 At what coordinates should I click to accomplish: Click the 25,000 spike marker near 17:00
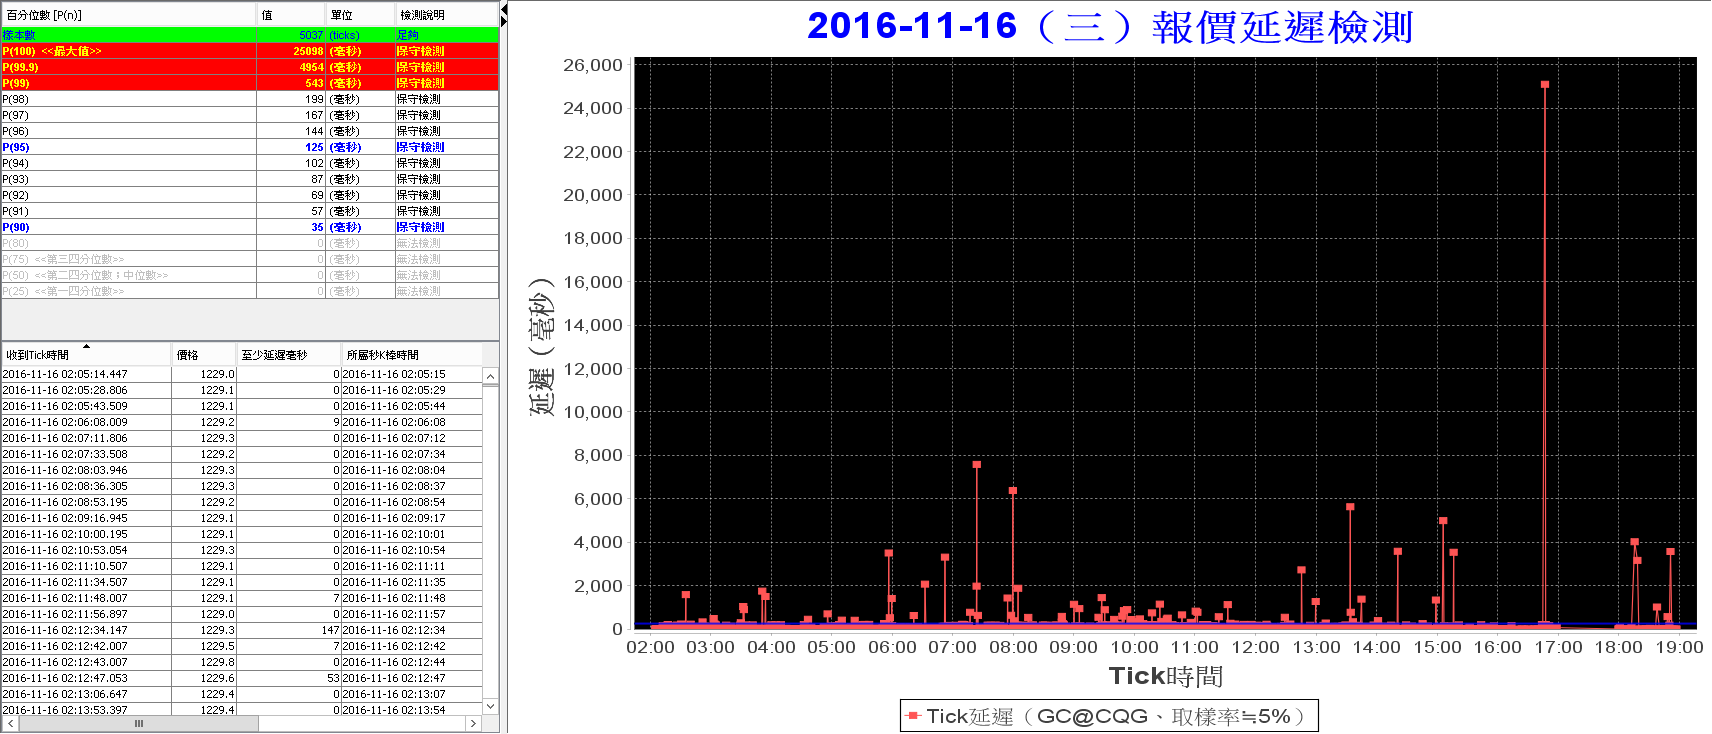pyautogui.click(x=1545, y=85)
